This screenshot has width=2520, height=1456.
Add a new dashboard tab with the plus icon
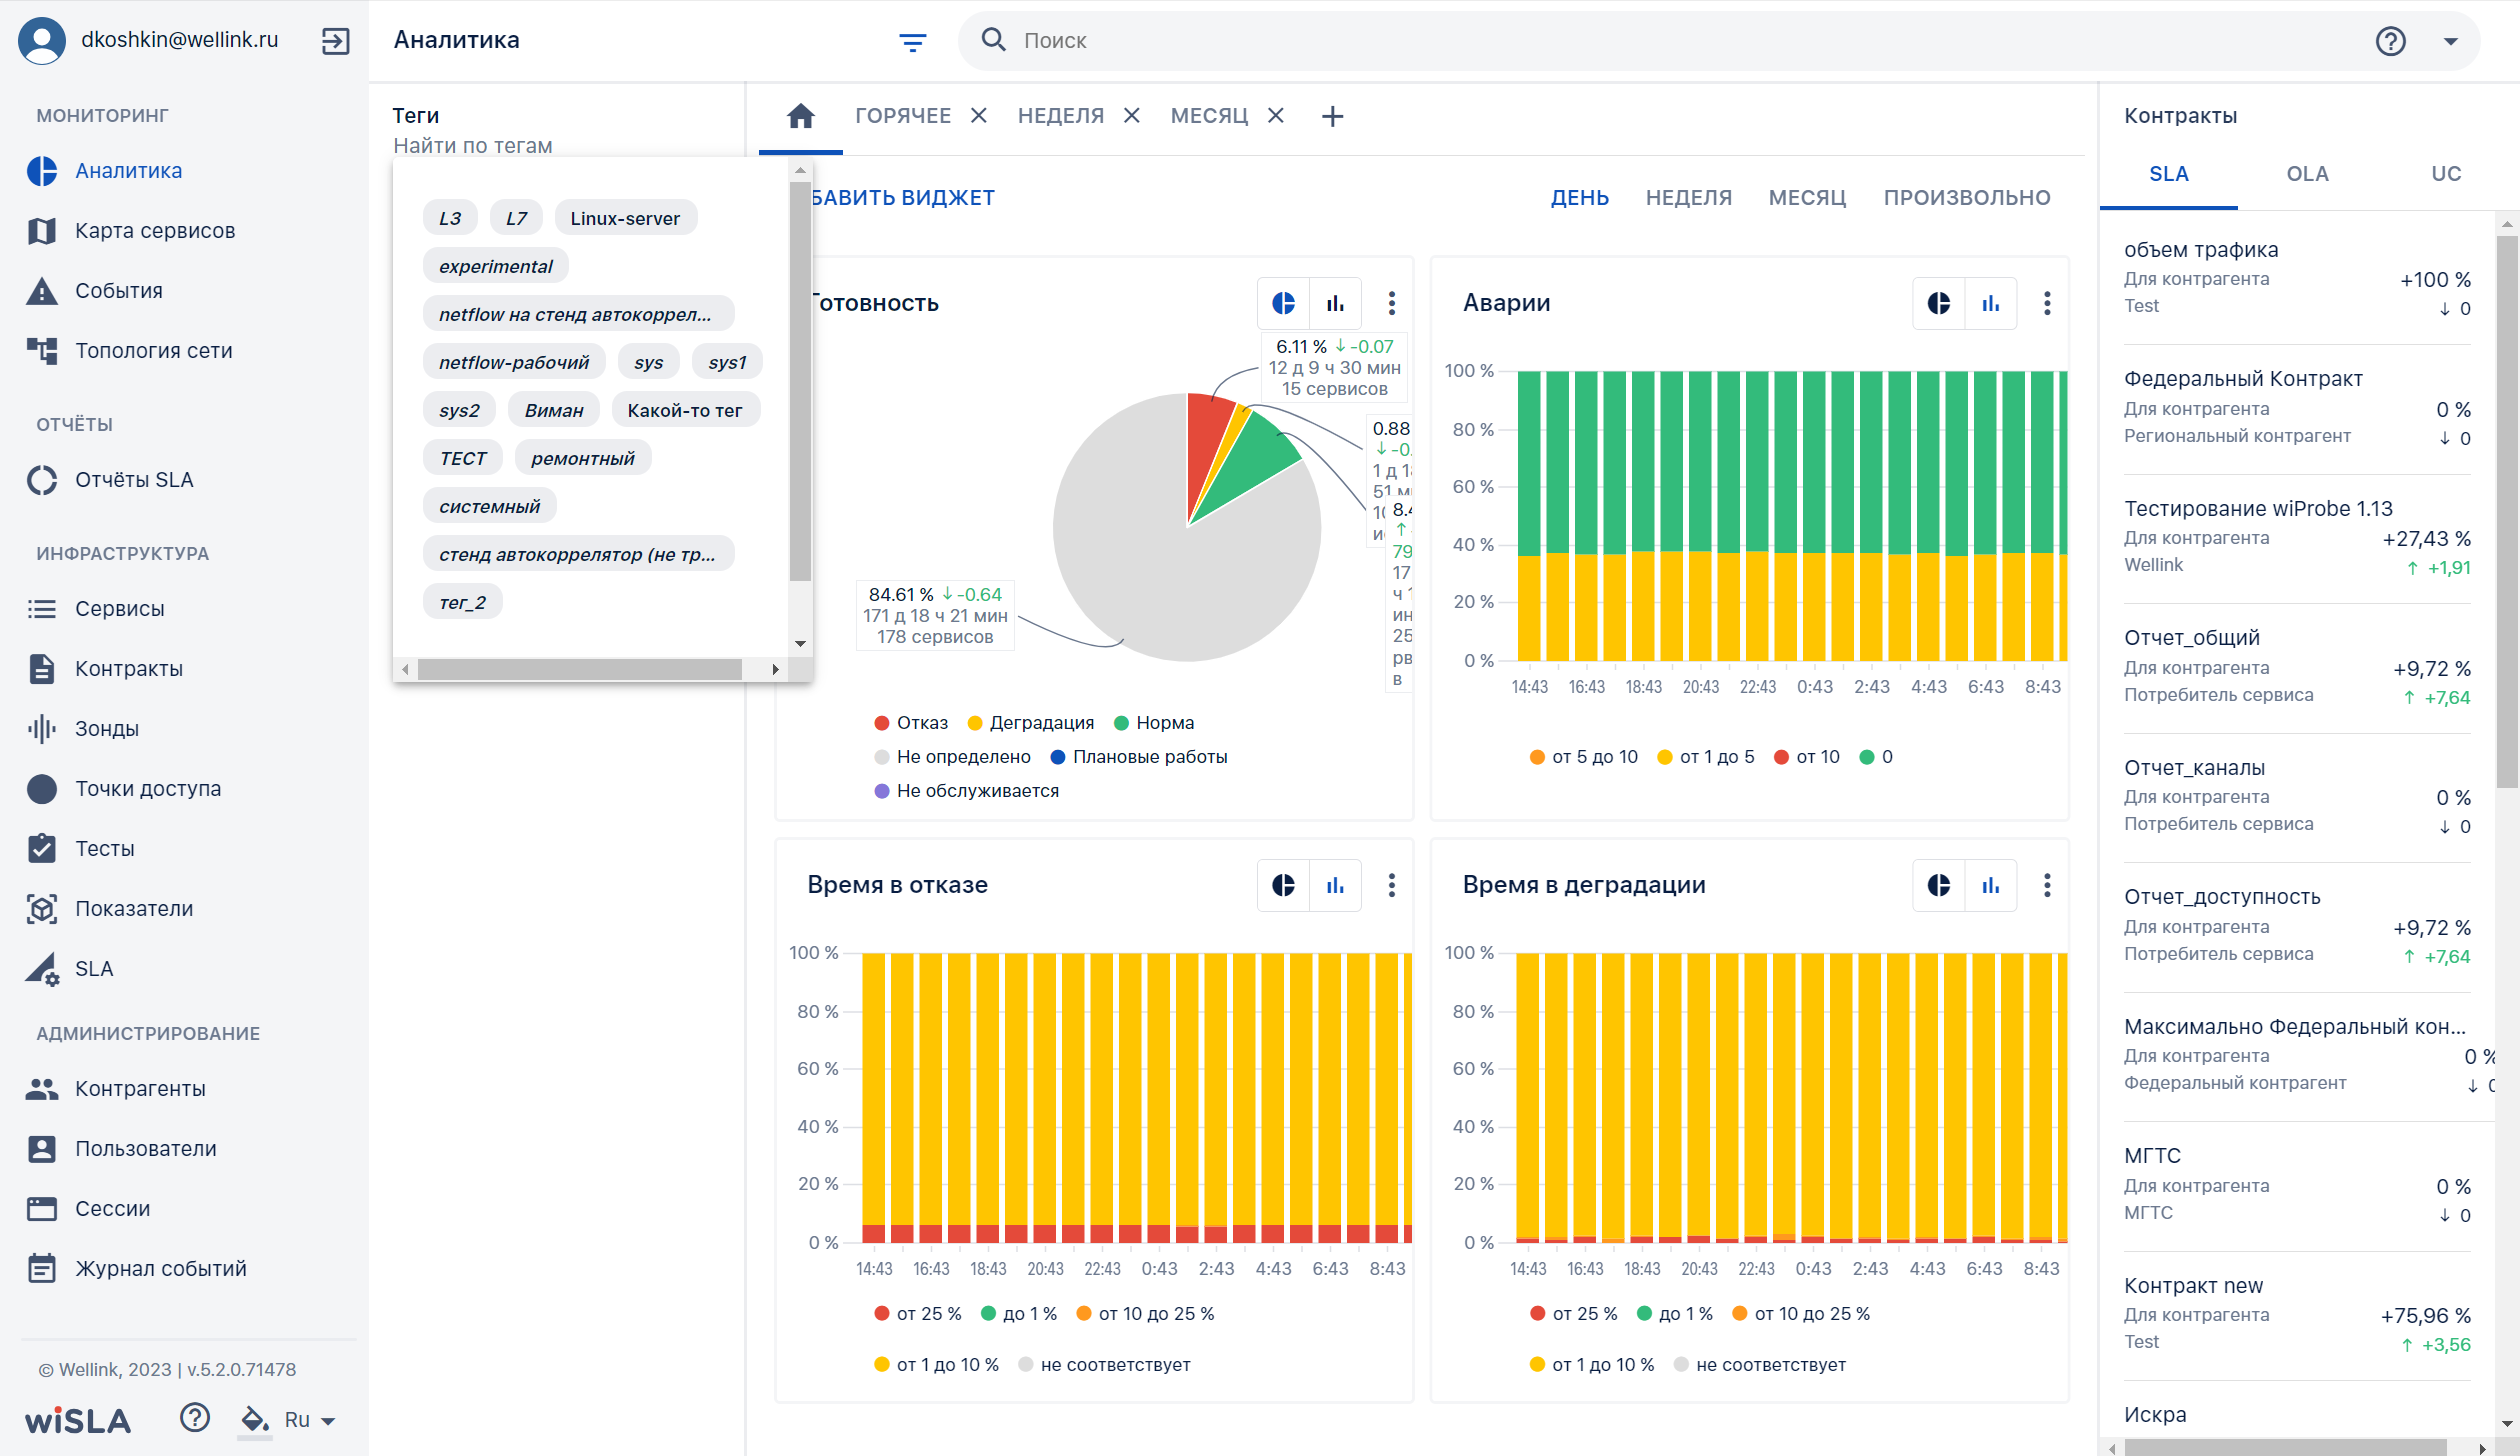click(x=1332, y=116)
